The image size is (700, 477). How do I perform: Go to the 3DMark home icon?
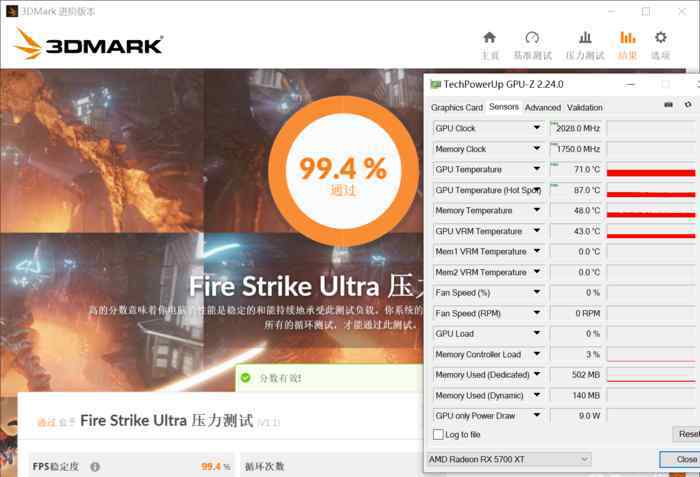pyautogui.click(x=490, y=38)
